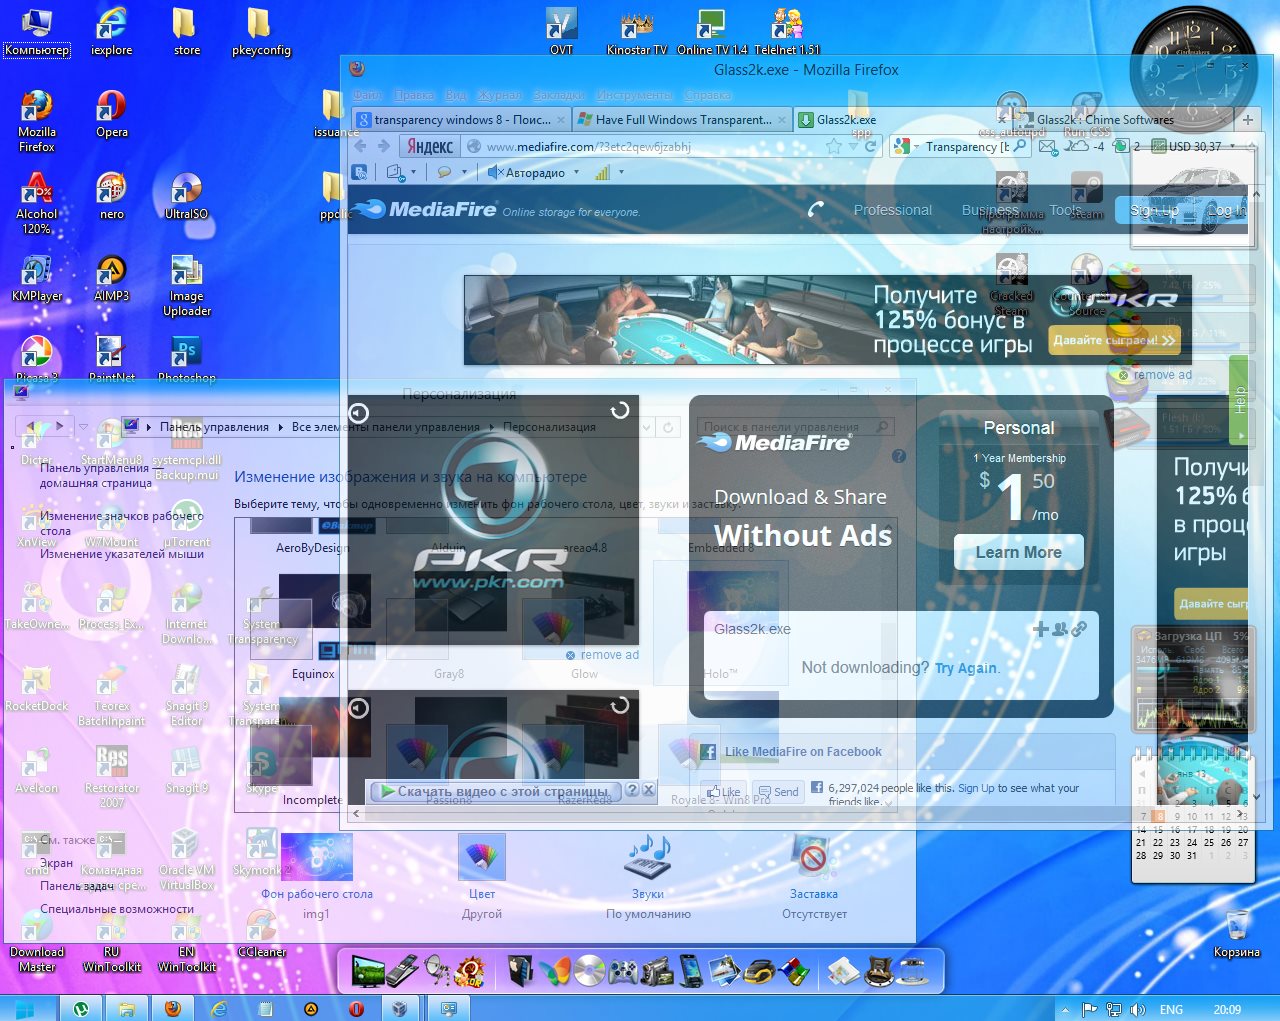1280x1021 pixels.
Task: Click ENG language indicator in tray
Action: (x=1171, y=1010)
